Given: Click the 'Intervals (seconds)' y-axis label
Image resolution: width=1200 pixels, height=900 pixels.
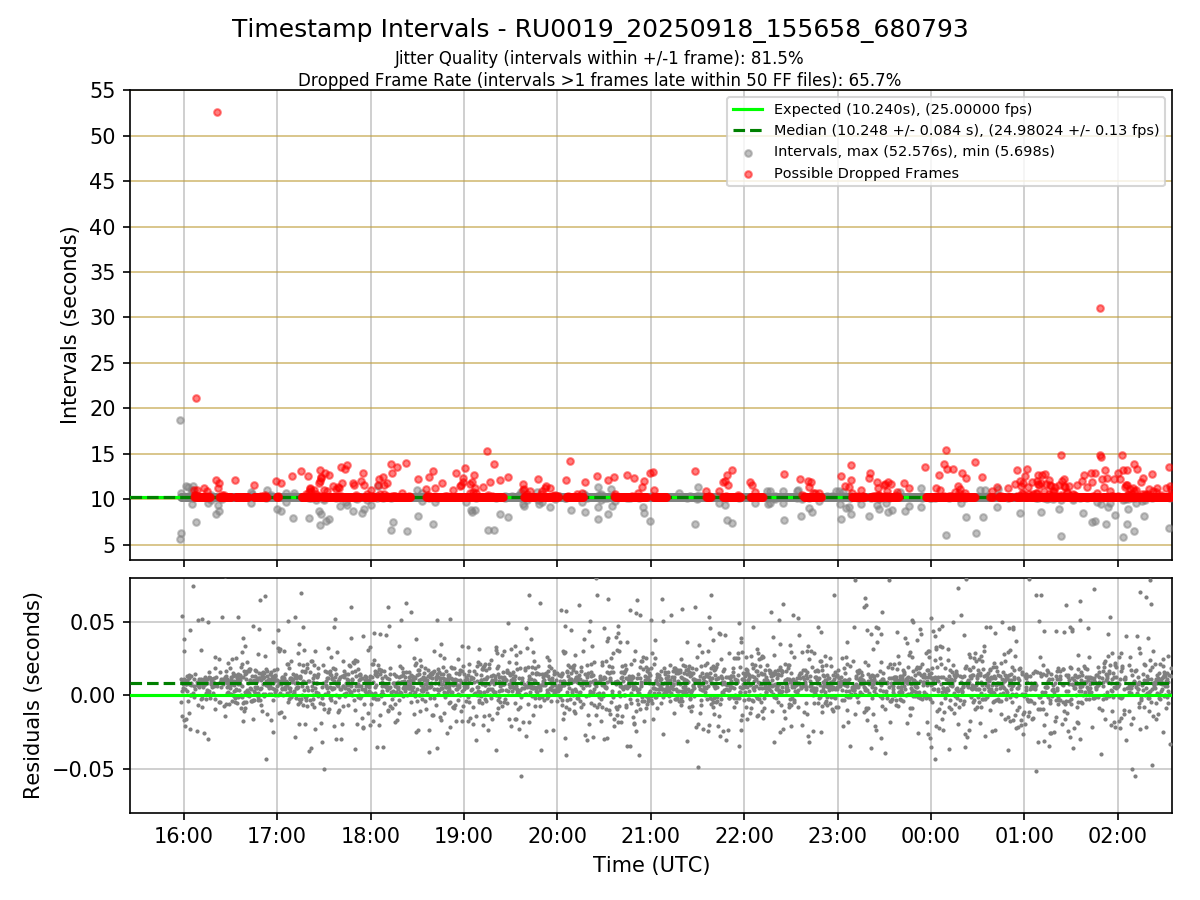Looking at the screenshot, I should point(70,325).
